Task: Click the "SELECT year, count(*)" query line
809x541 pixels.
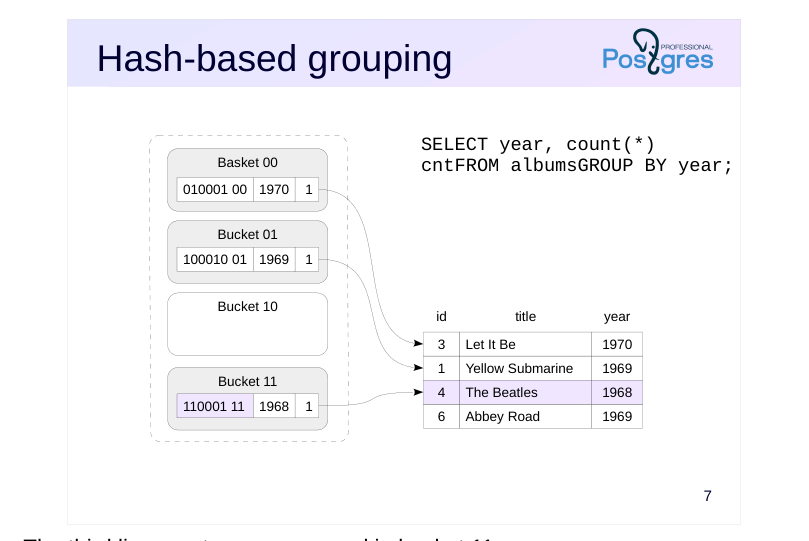Action: tap(538, 144)
